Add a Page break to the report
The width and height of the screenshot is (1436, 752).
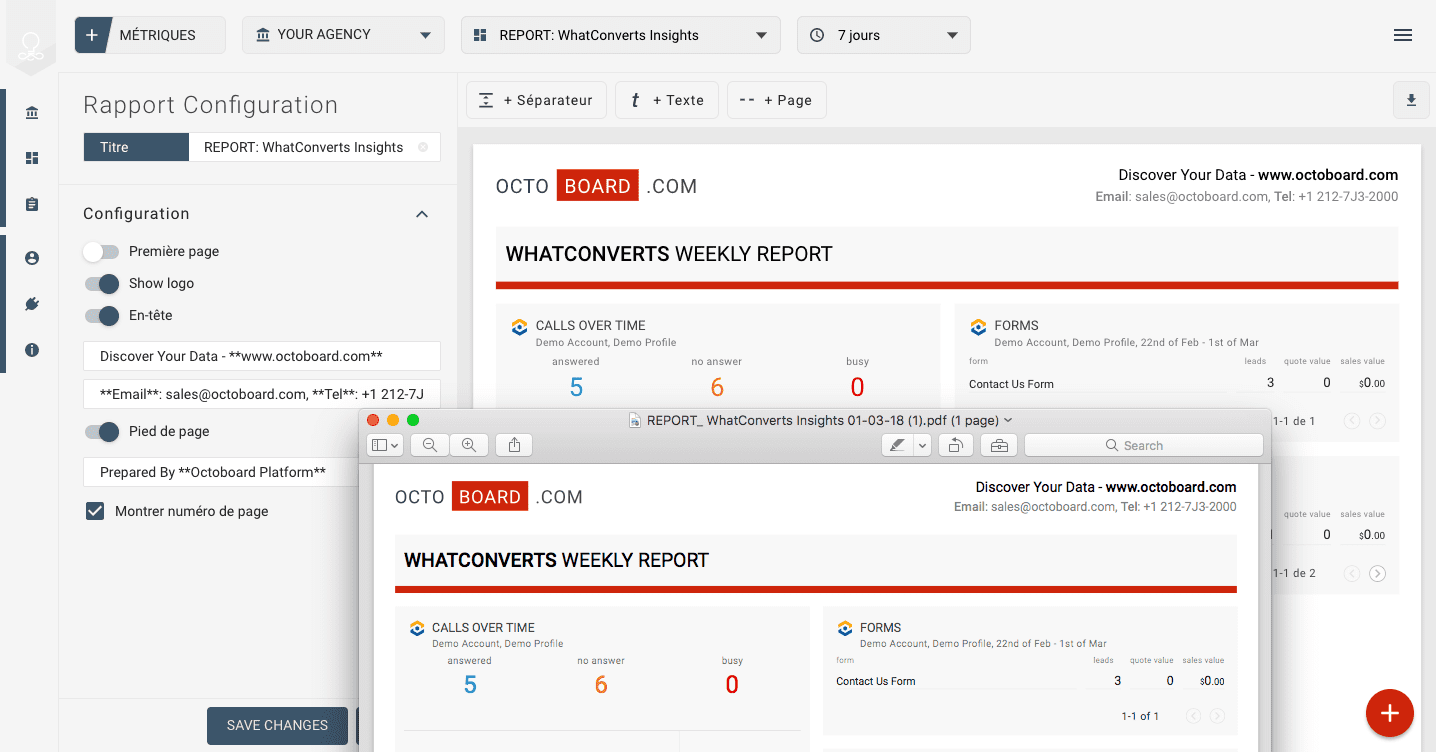(776, 100)
